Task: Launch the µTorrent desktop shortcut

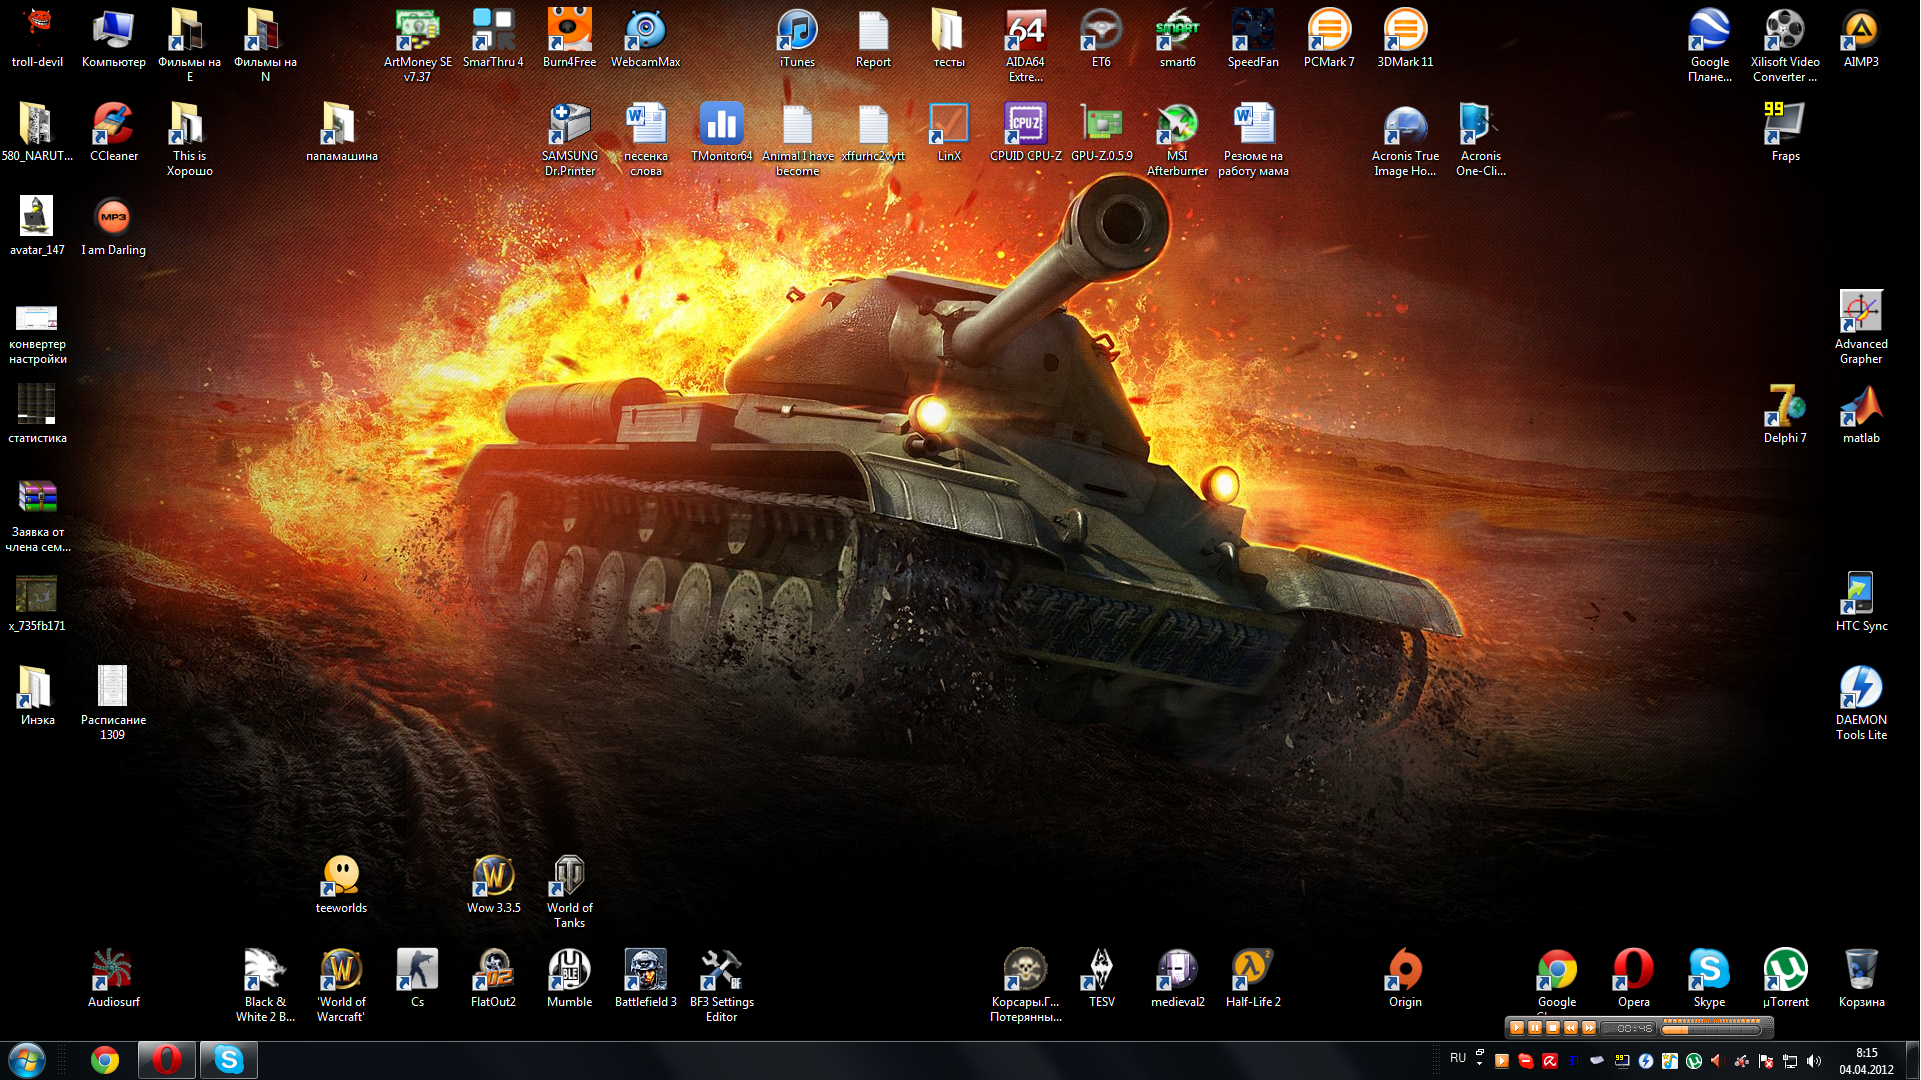Action: [x=1785, y=979]
